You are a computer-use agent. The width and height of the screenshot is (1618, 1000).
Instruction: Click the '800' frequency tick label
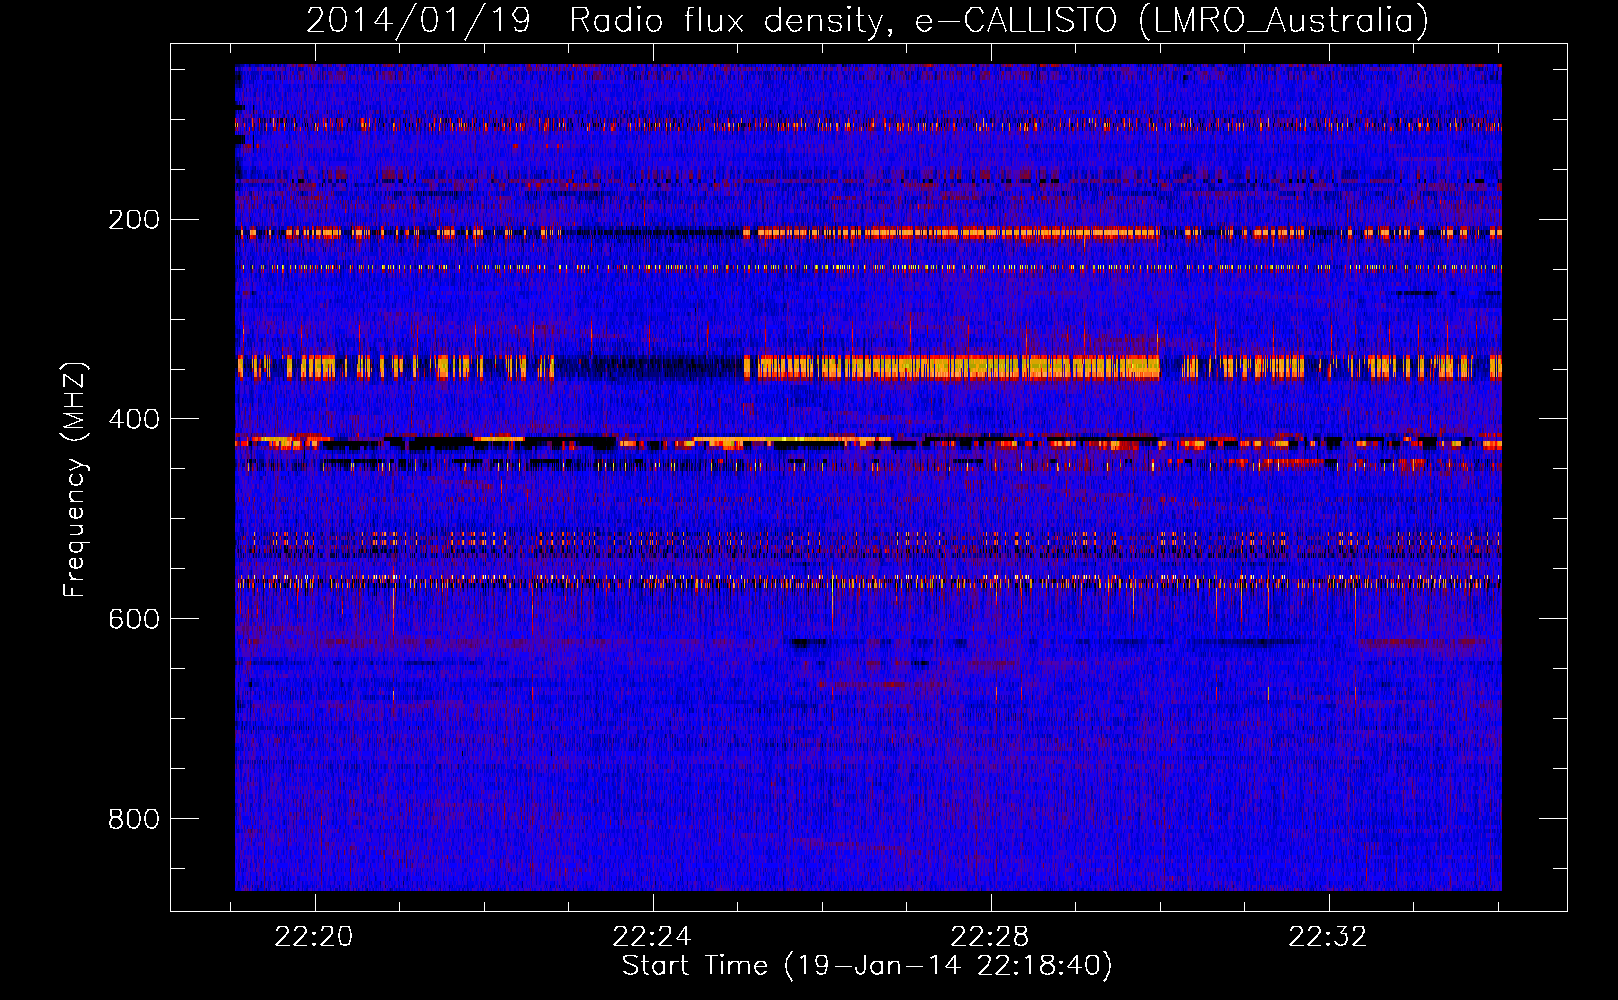[x=134, y=819]
